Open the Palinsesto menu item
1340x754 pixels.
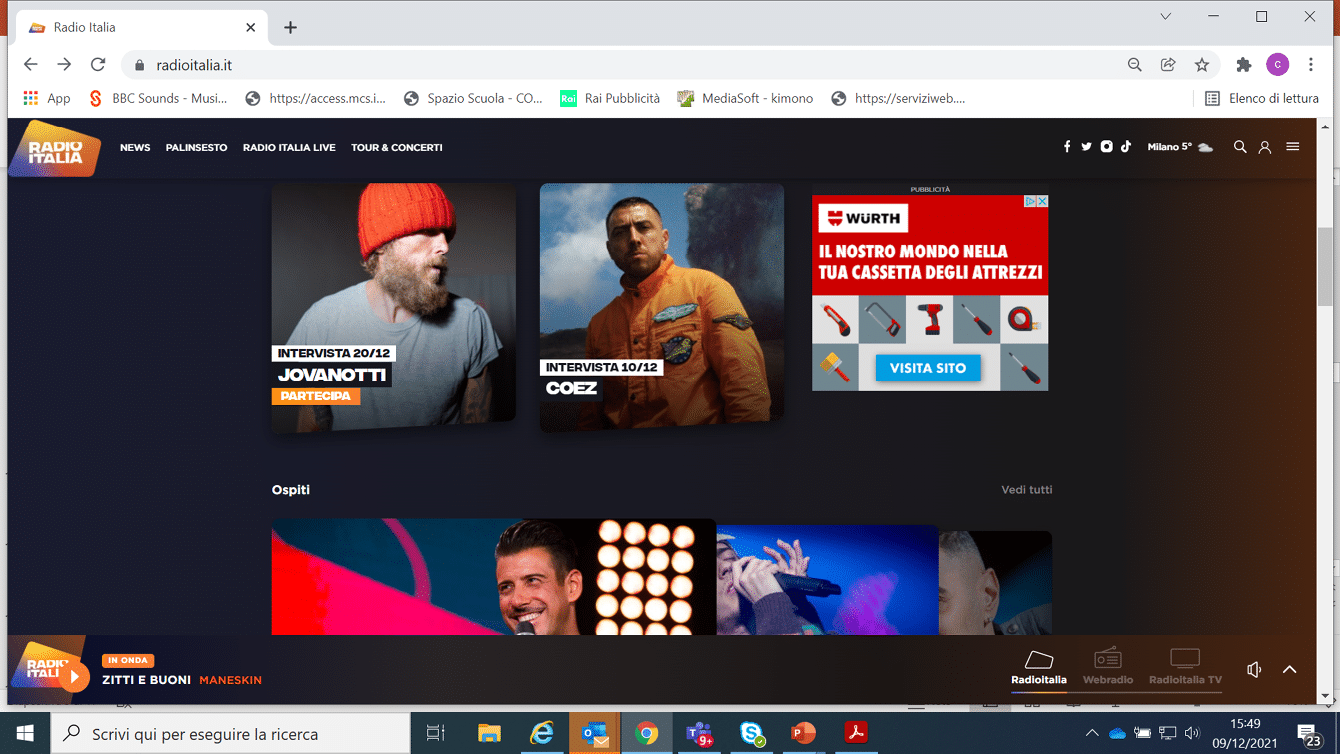[x=196, y=148]
